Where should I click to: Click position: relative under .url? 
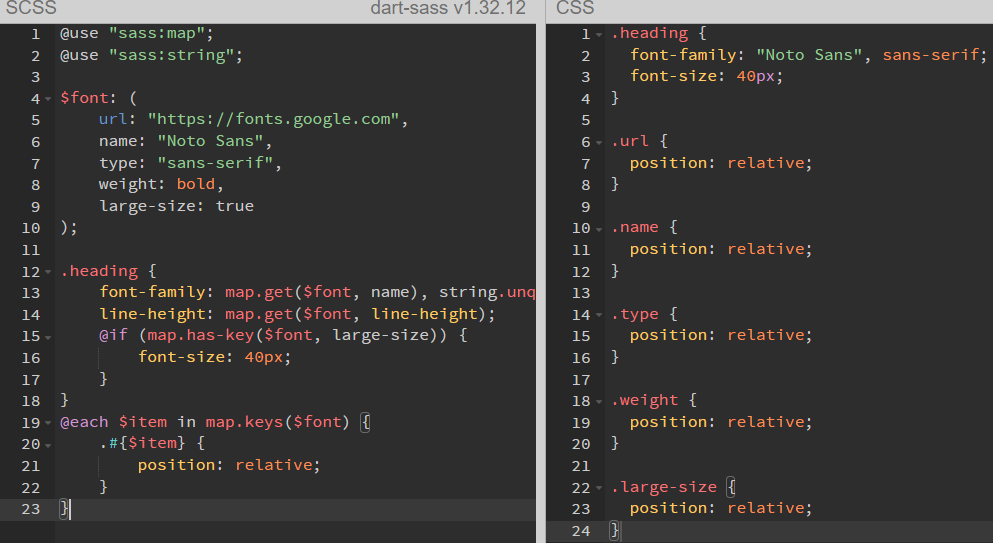[x=721, y=163]
